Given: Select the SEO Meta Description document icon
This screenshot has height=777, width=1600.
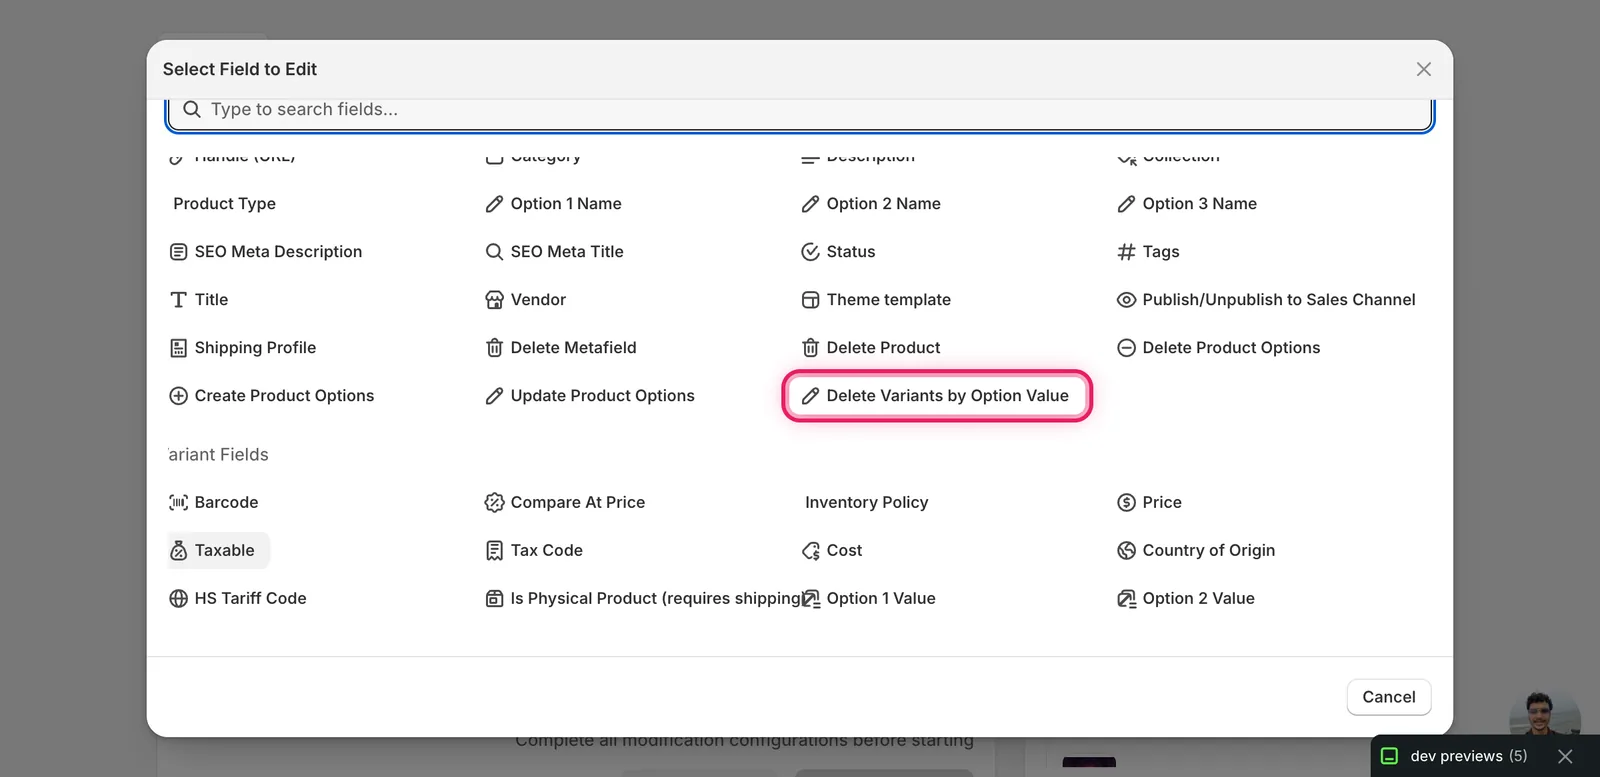Looking at the screenshot, I should pyautogui.click(x=178, y=252).
